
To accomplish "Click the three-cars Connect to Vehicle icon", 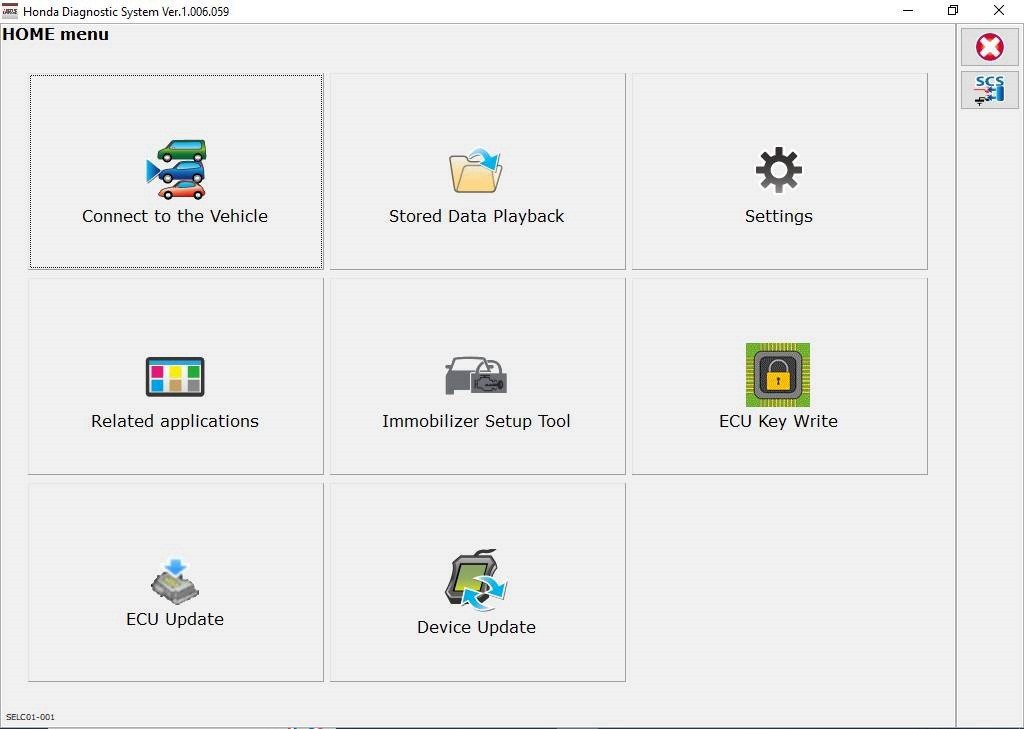I will 176,169.
